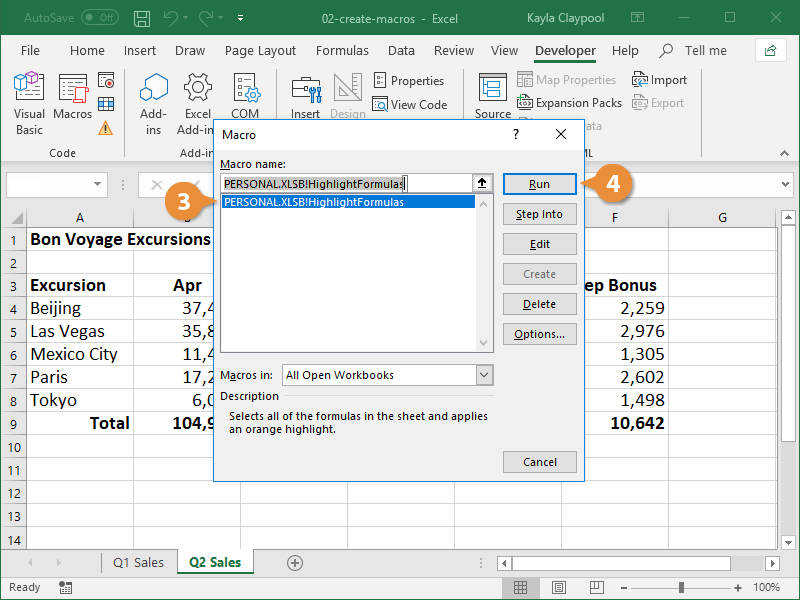
Task: Undo the last action
Action: 170,18
